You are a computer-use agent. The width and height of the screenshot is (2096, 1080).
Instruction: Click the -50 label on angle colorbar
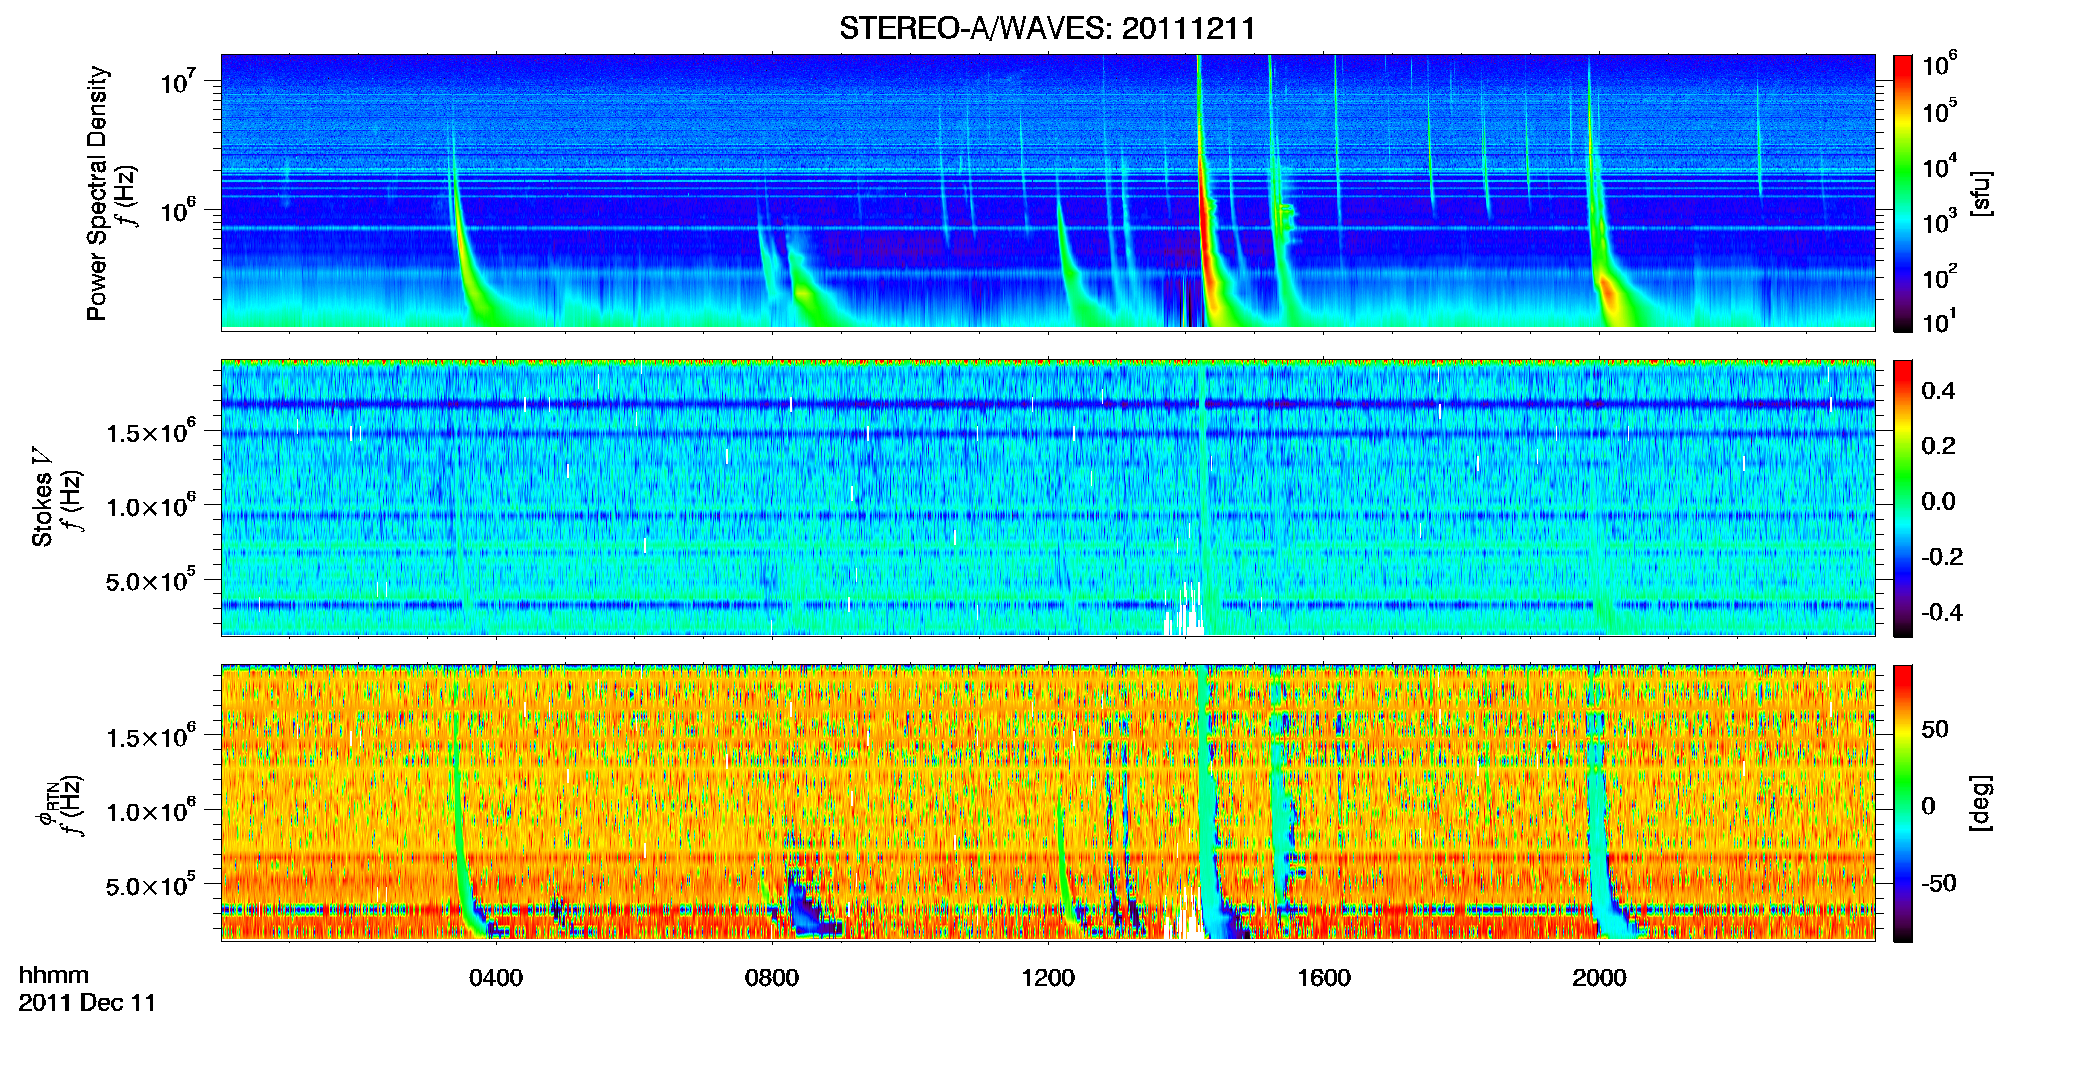tap(1938, 883)
